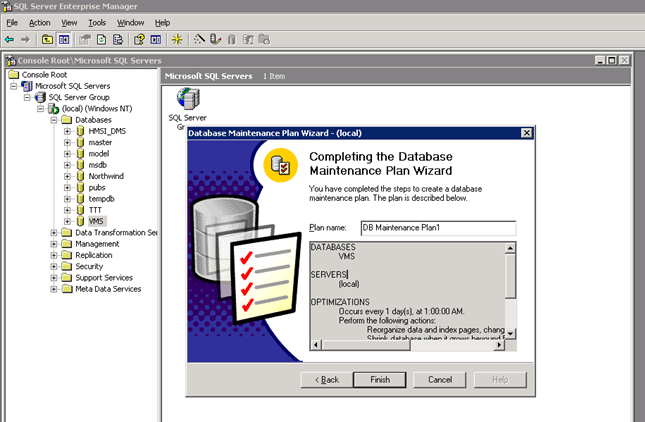Click the Back arrow in the toolbar

(x=9, y=39)
